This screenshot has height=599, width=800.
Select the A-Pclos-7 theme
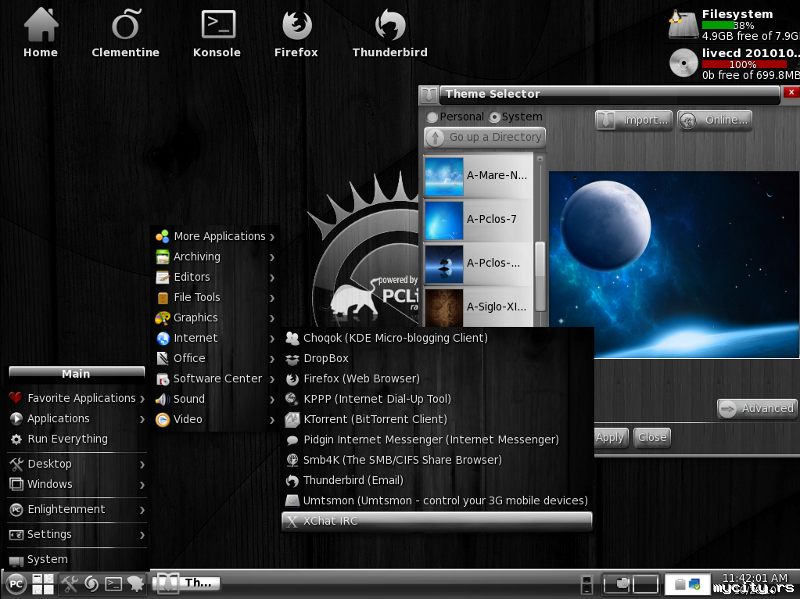(478, 220)
